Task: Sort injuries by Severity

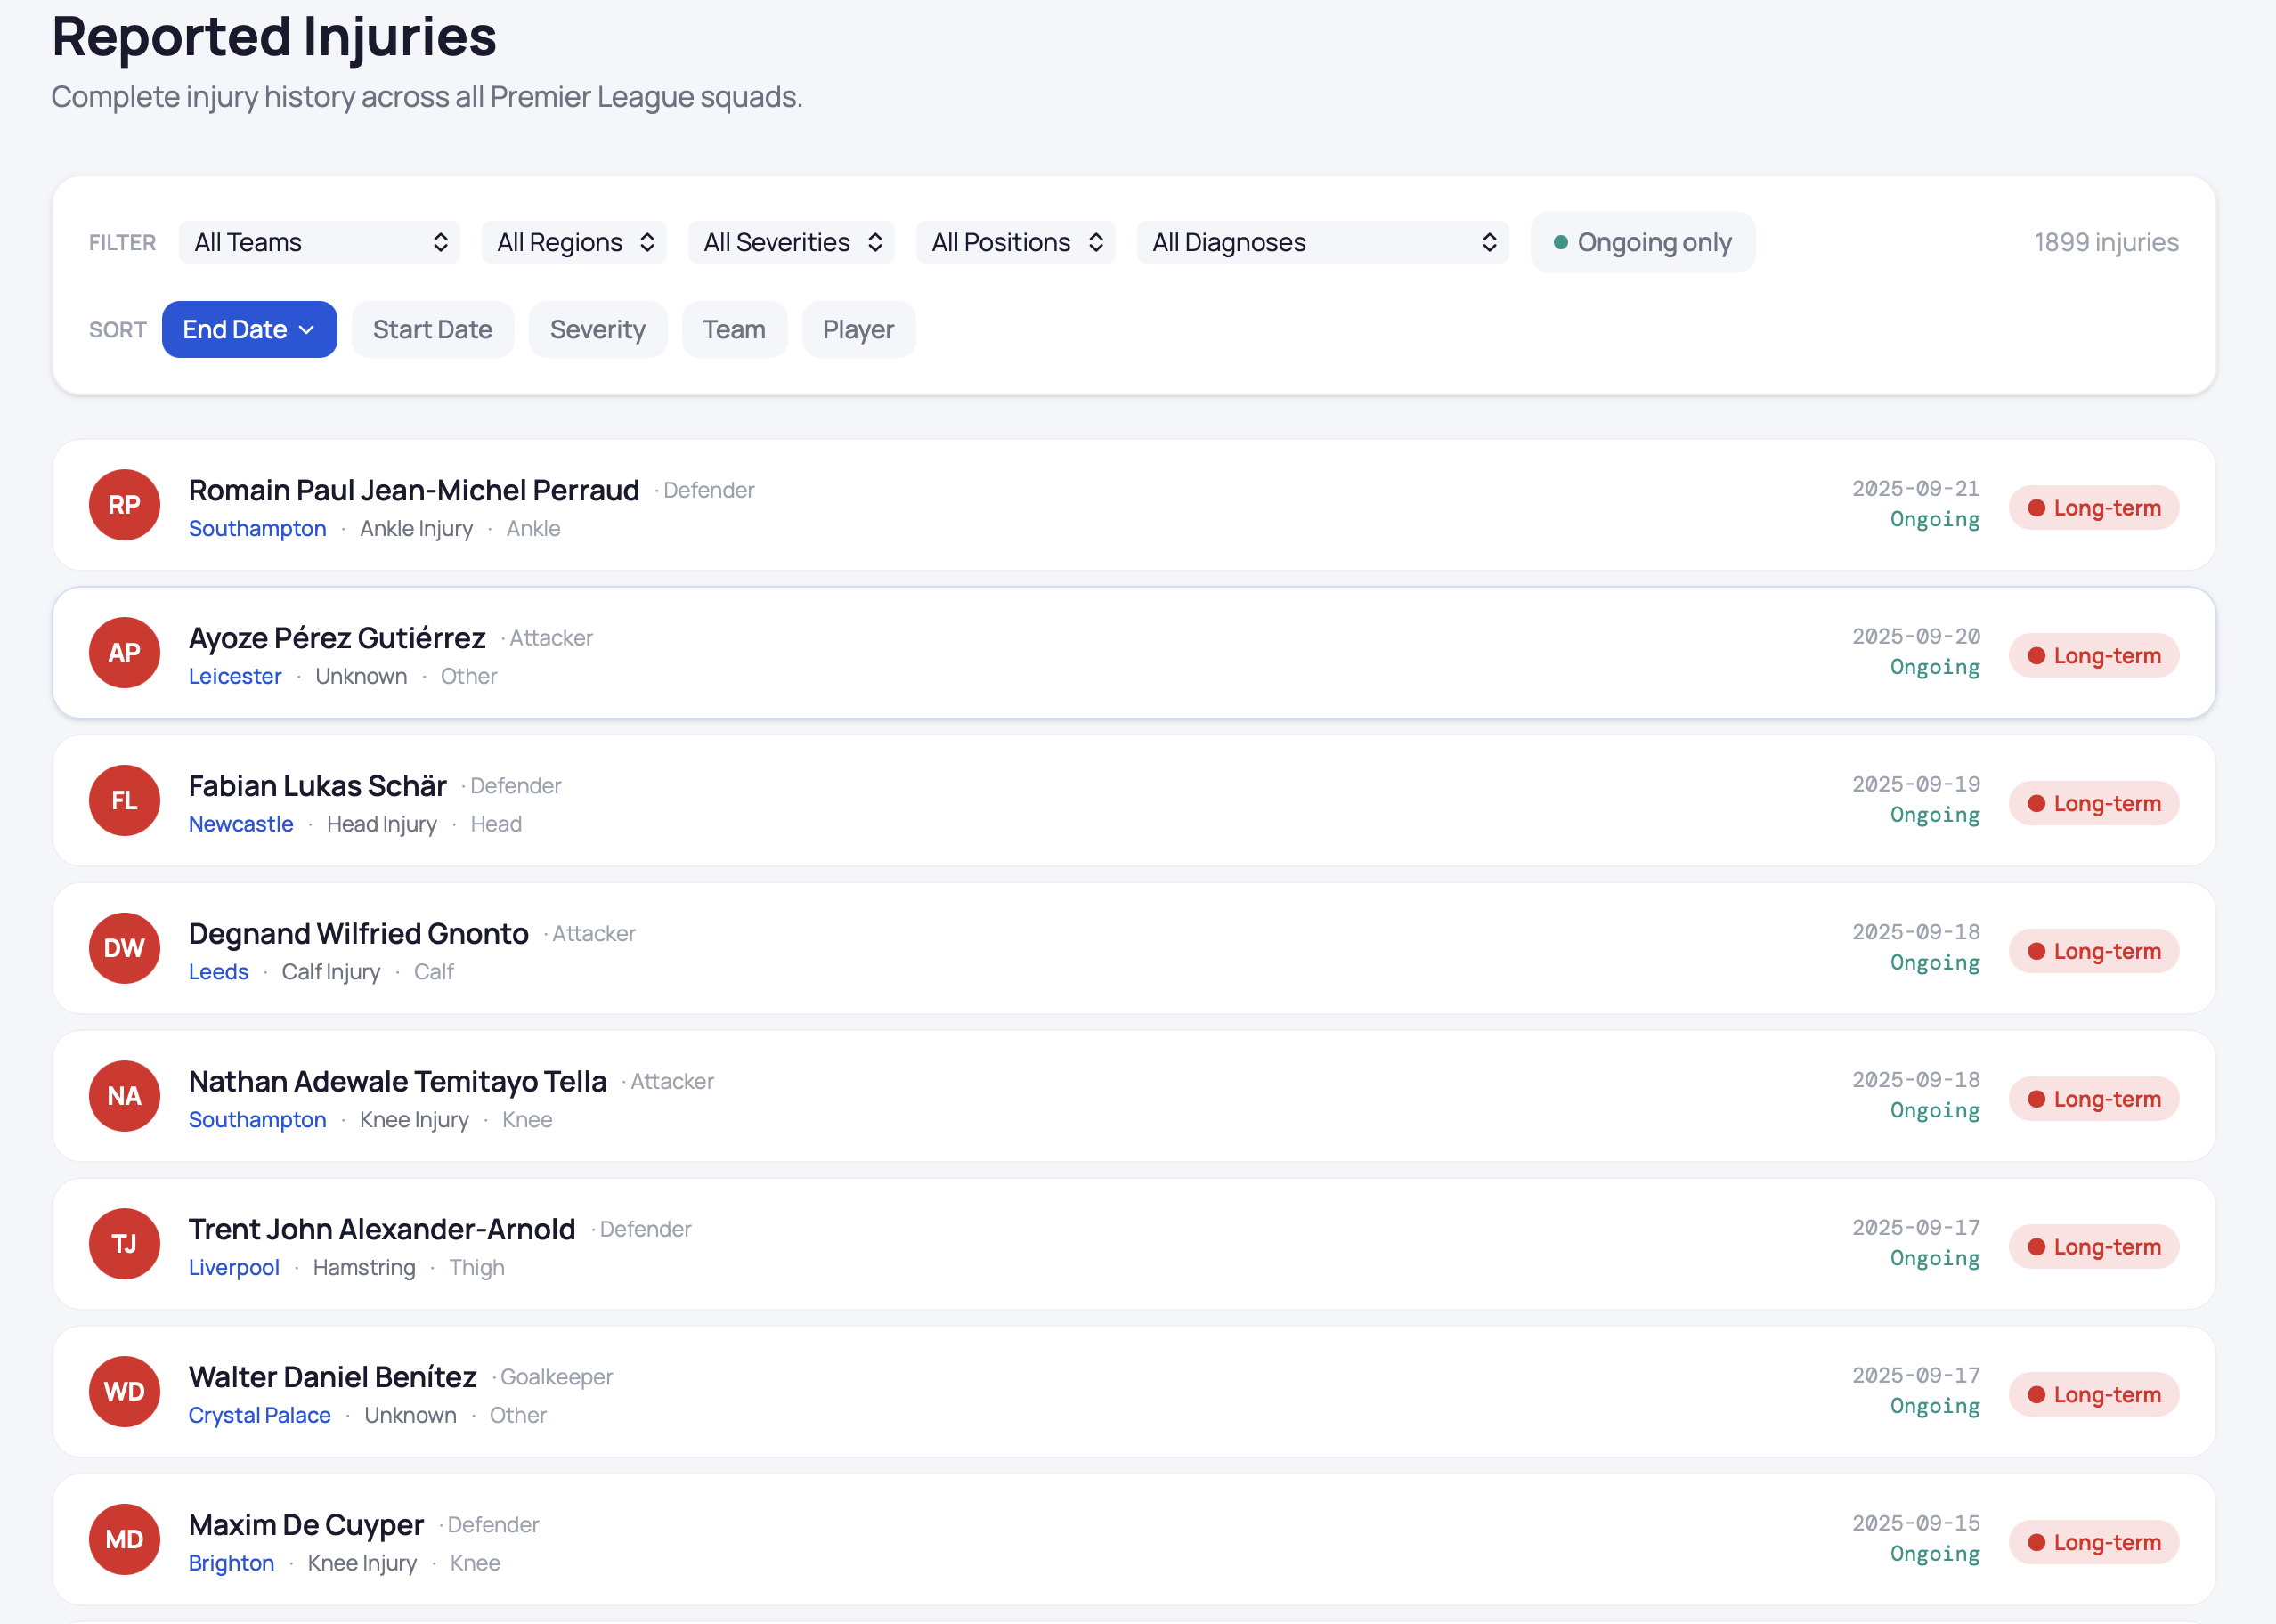Action: pyautogui.click(x=597, y=329)
